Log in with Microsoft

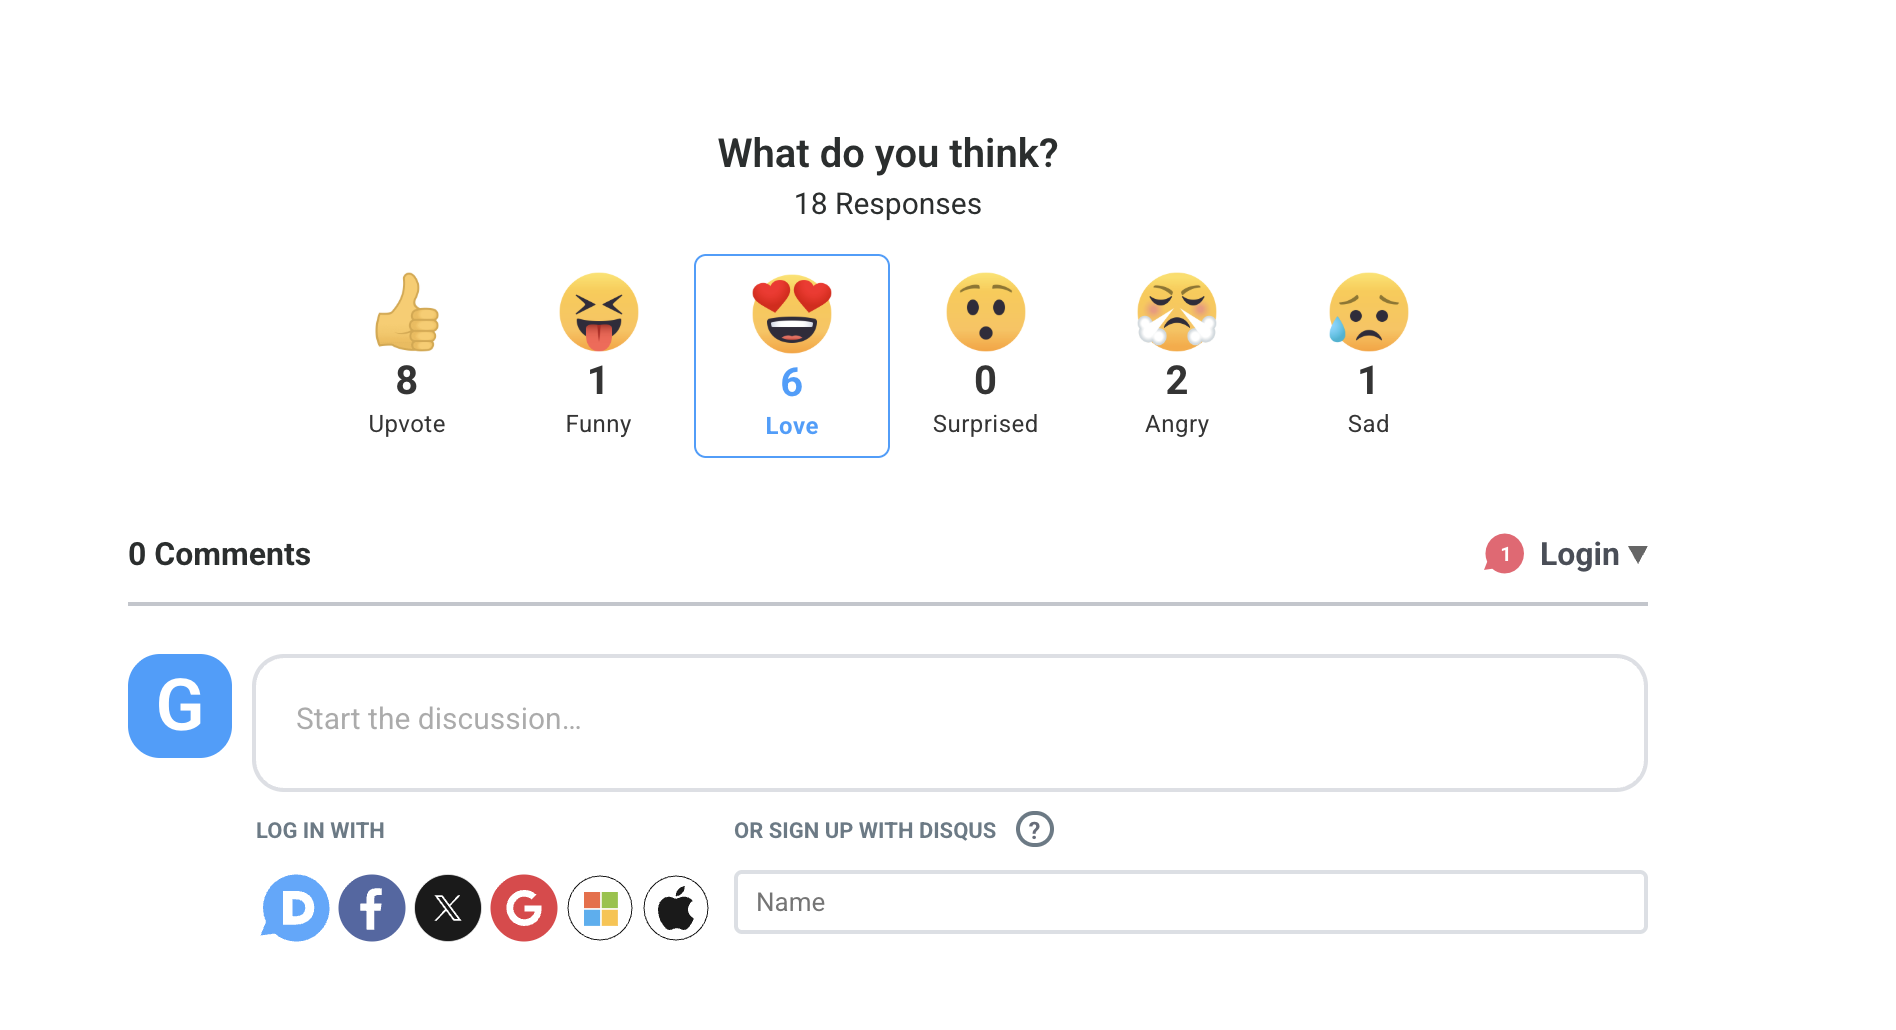click(x=599, y=908)
